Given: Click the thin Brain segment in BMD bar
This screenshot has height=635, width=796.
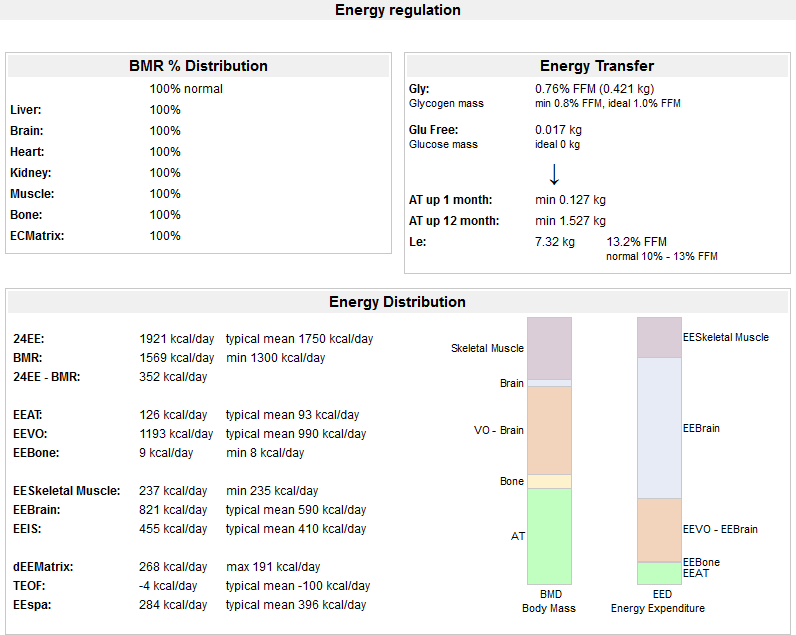Looking at the screenshot, I should (549, 383).
